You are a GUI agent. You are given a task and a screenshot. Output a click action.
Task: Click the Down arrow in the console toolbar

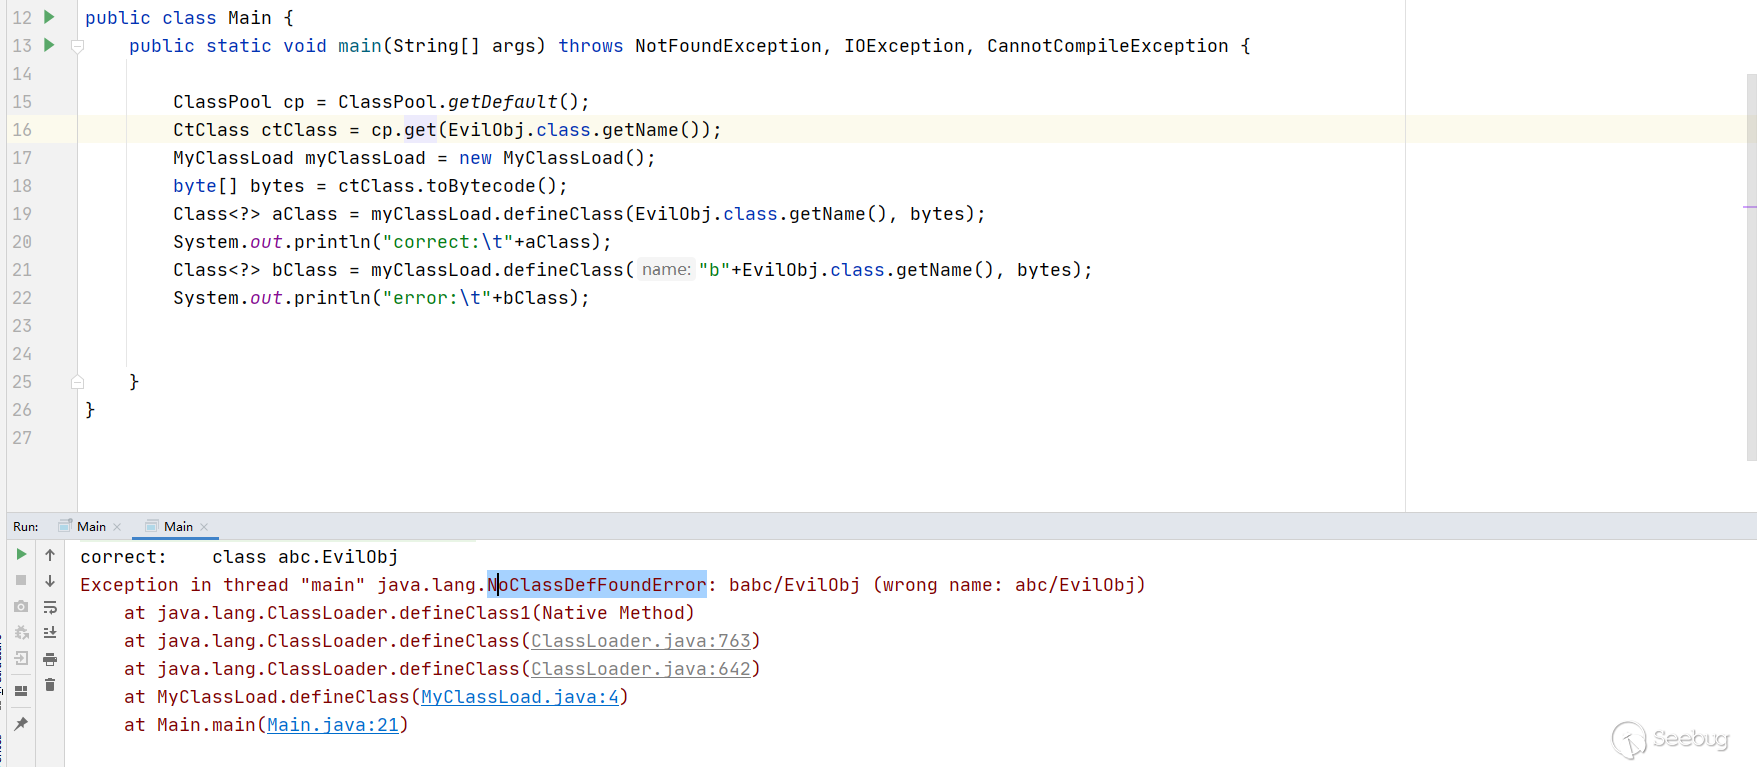click(x=50, y=580)
